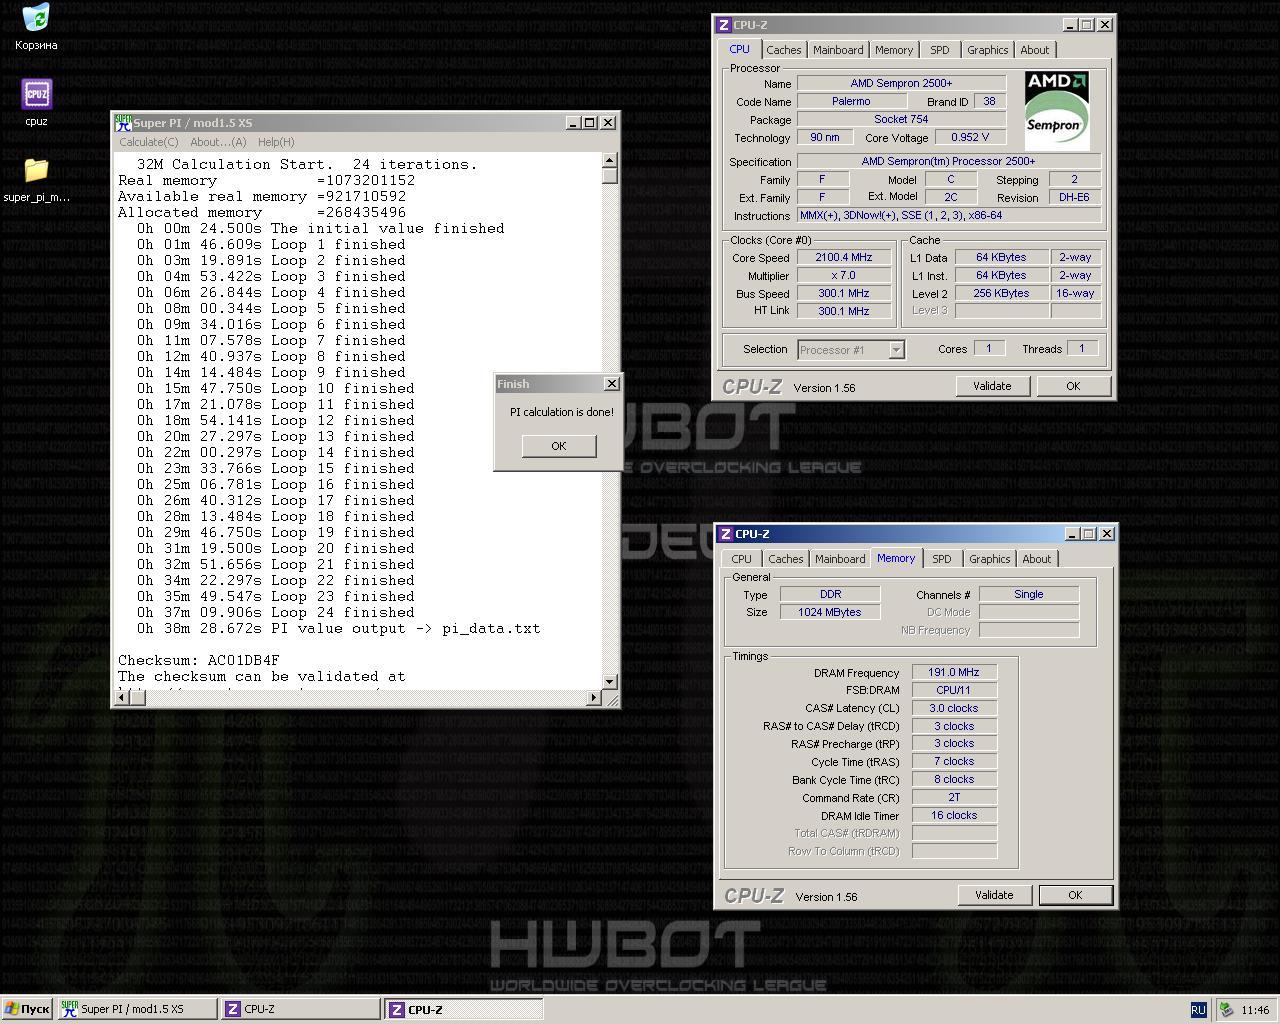The width and height of the screenshot is (1280, 1024).
Task: Click the Channels # Single field
Action: [1028, 595]
